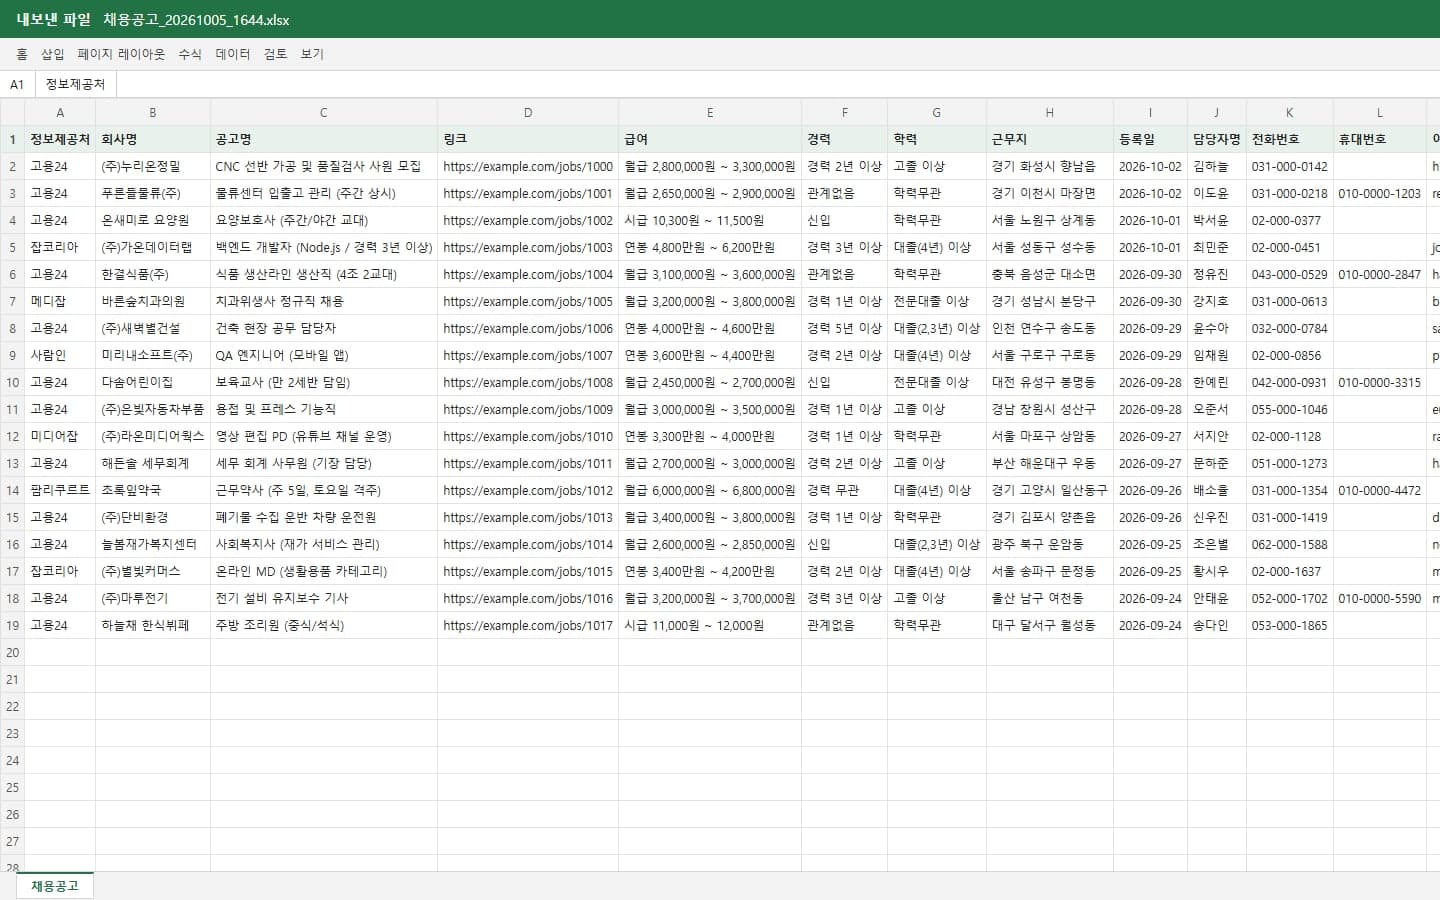Select the 급여 header cell
1440x900 pixels.
click(x=710, y=140)
